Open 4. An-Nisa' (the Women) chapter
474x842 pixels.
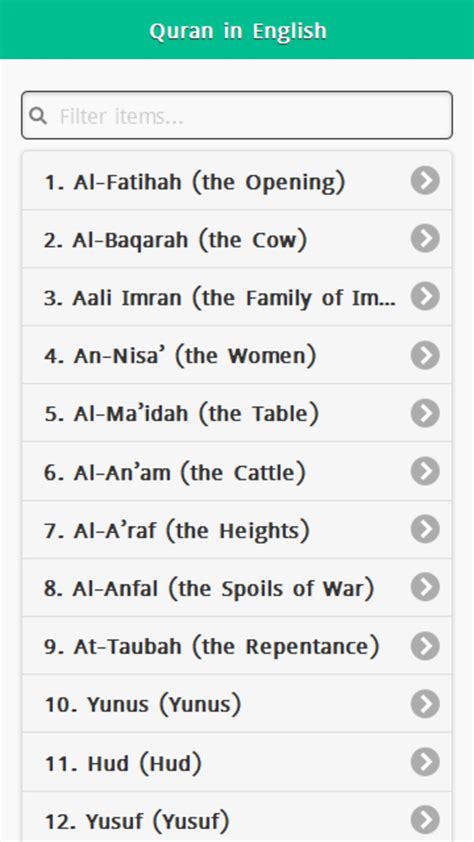click(x=237, y=355)
